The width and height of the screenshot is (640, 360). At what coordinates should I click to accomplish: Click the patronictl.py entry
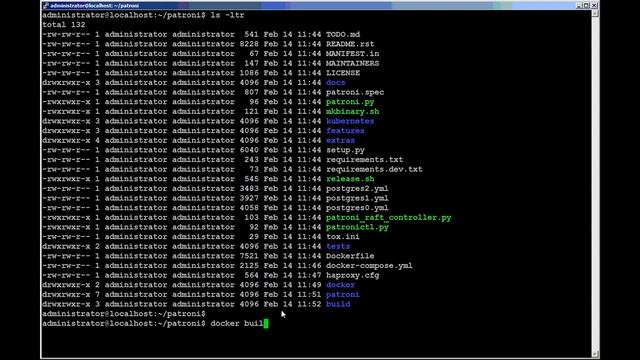(357, 227)
